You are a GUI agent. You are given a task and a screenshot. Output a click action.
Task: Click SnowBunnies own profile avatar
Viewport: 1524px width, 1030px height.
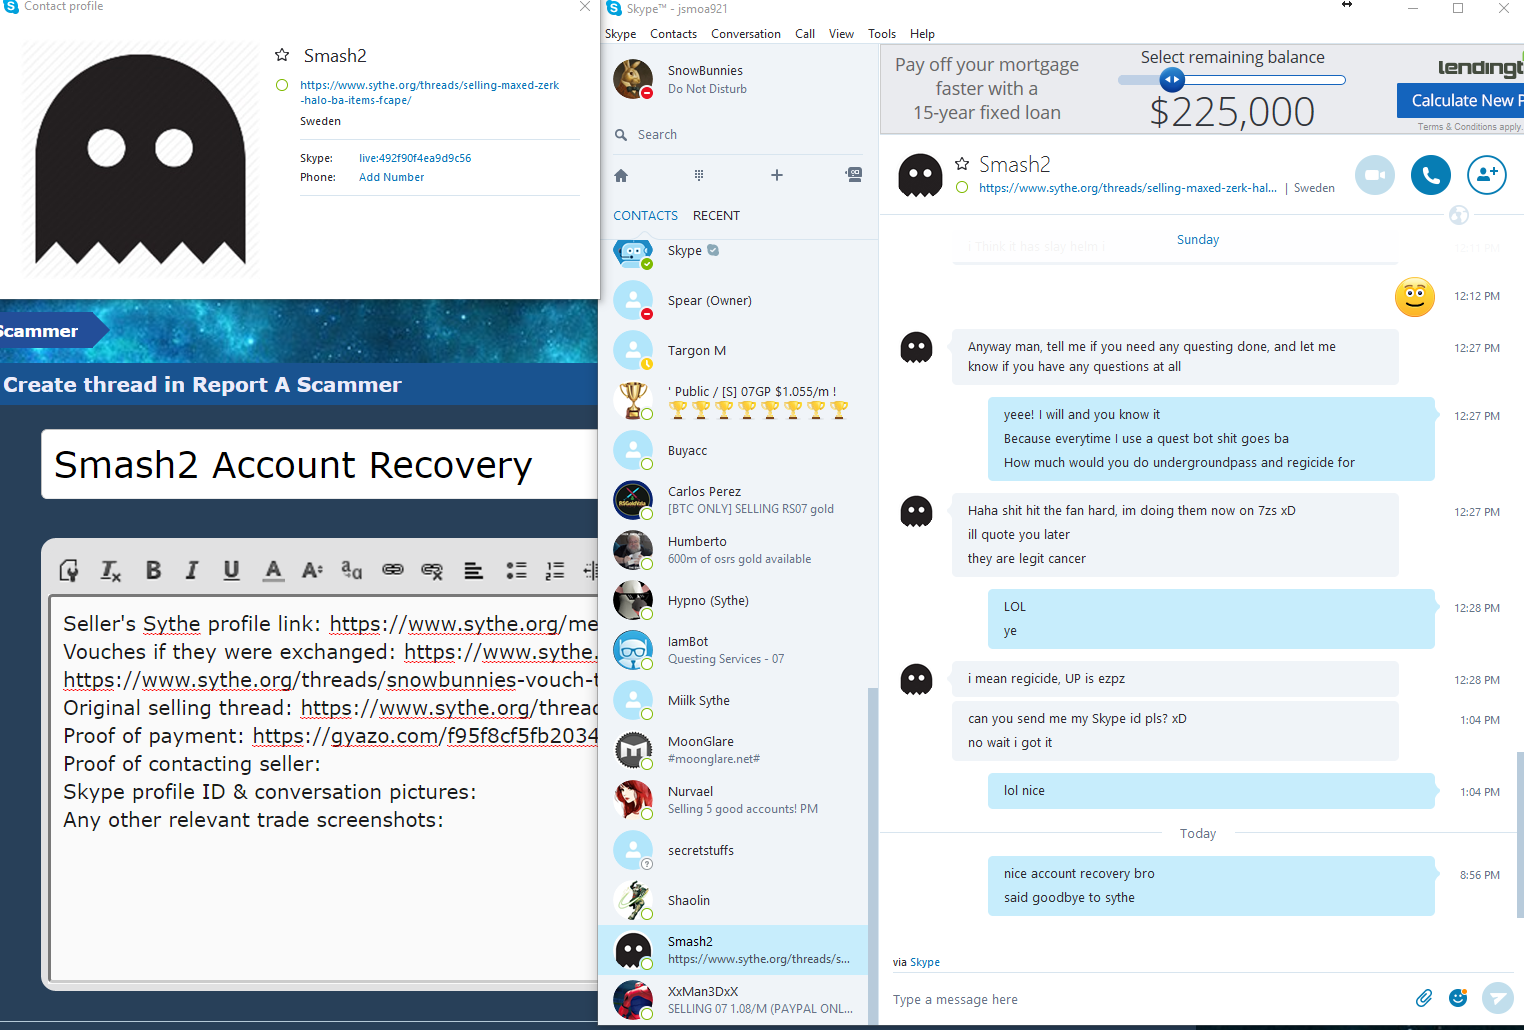(x=633, y=79)
